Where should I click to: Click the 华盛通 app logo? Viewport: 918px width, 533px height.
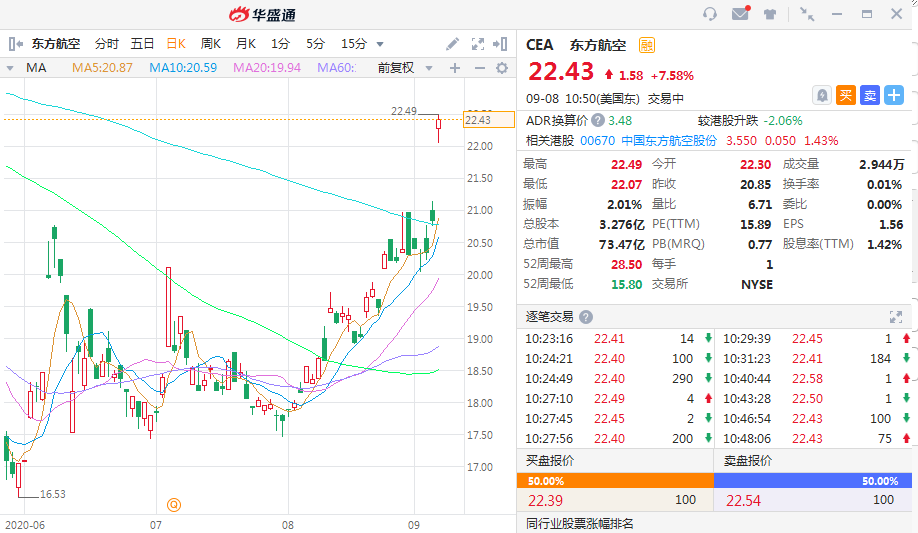pos(262,15)
